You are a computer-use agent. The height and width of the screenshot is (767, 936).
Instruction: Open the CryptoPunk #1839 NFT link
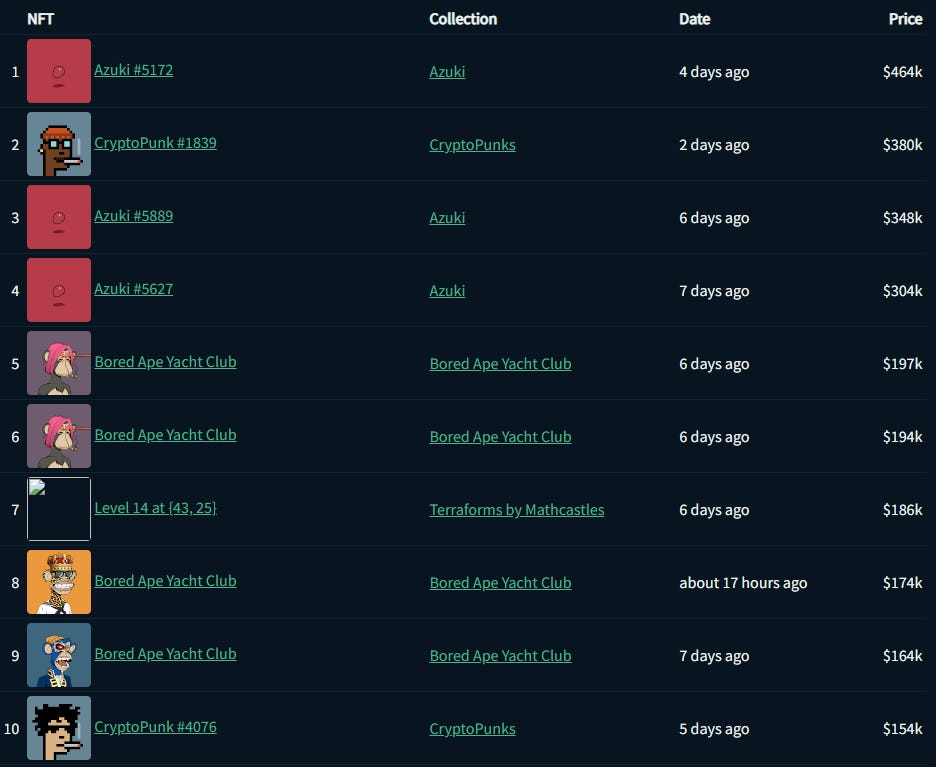155,143
